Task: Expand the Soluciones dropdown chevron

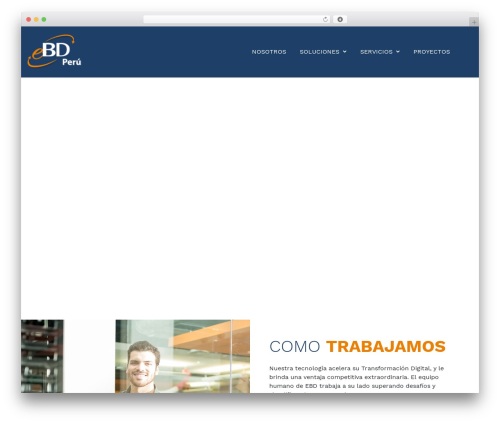Action: point(345,52)
